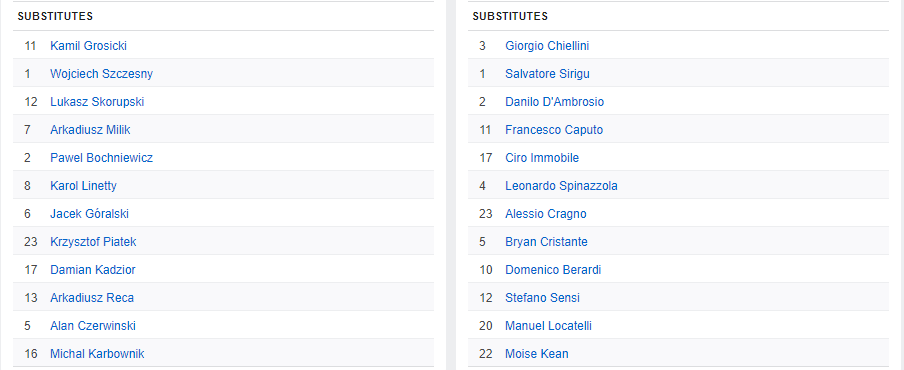
Task: Select Domenico Berardi name
Action: (553, 270)
